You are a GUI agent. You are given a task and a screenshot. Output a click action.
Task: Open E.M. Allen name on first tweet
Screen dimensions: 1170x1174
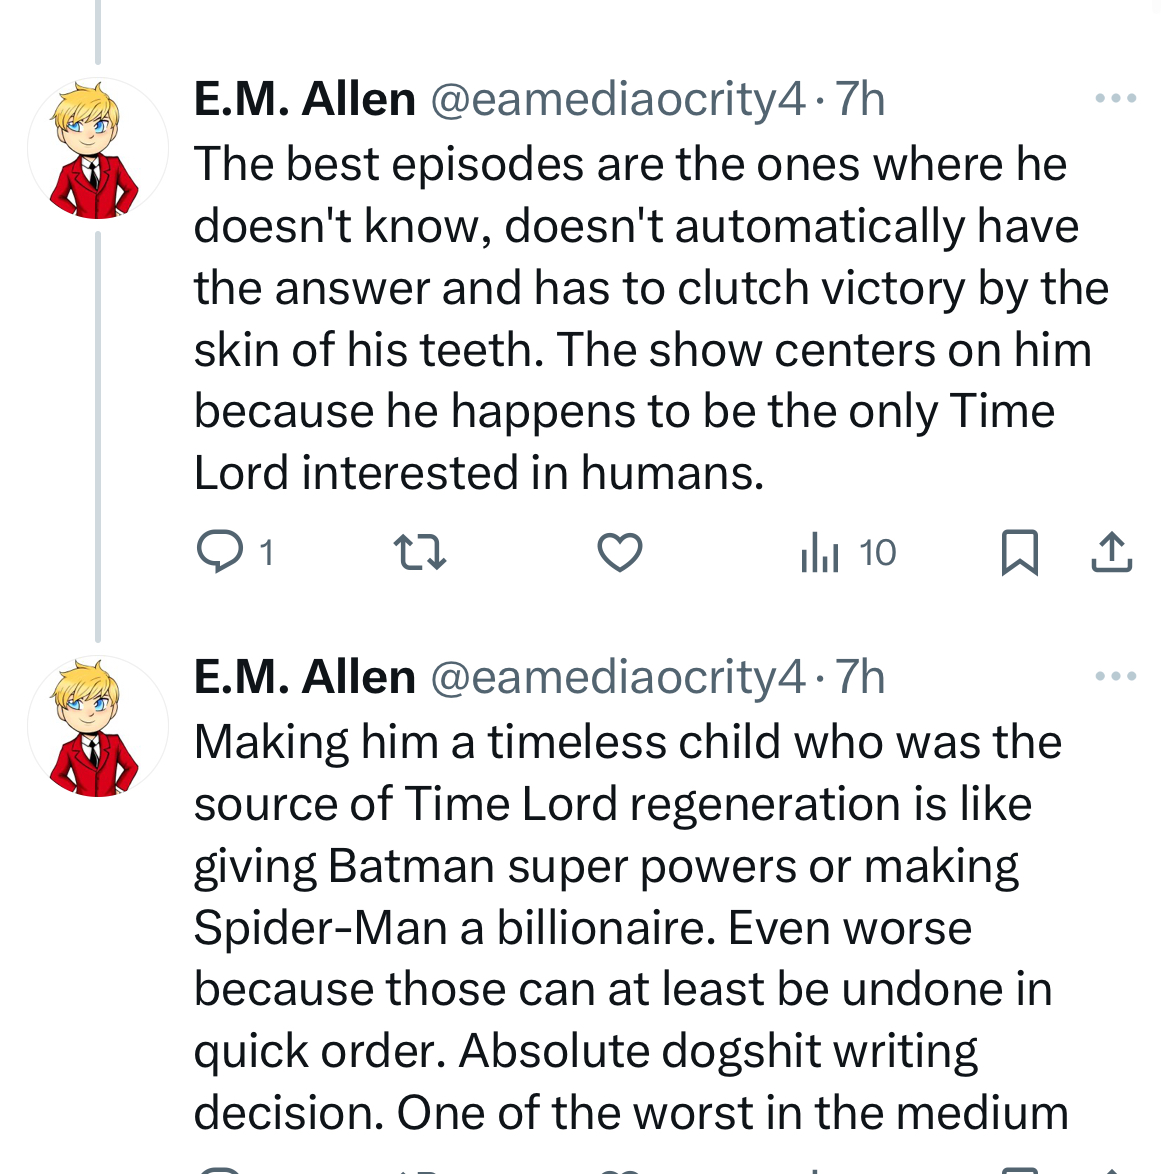point(305,99)
